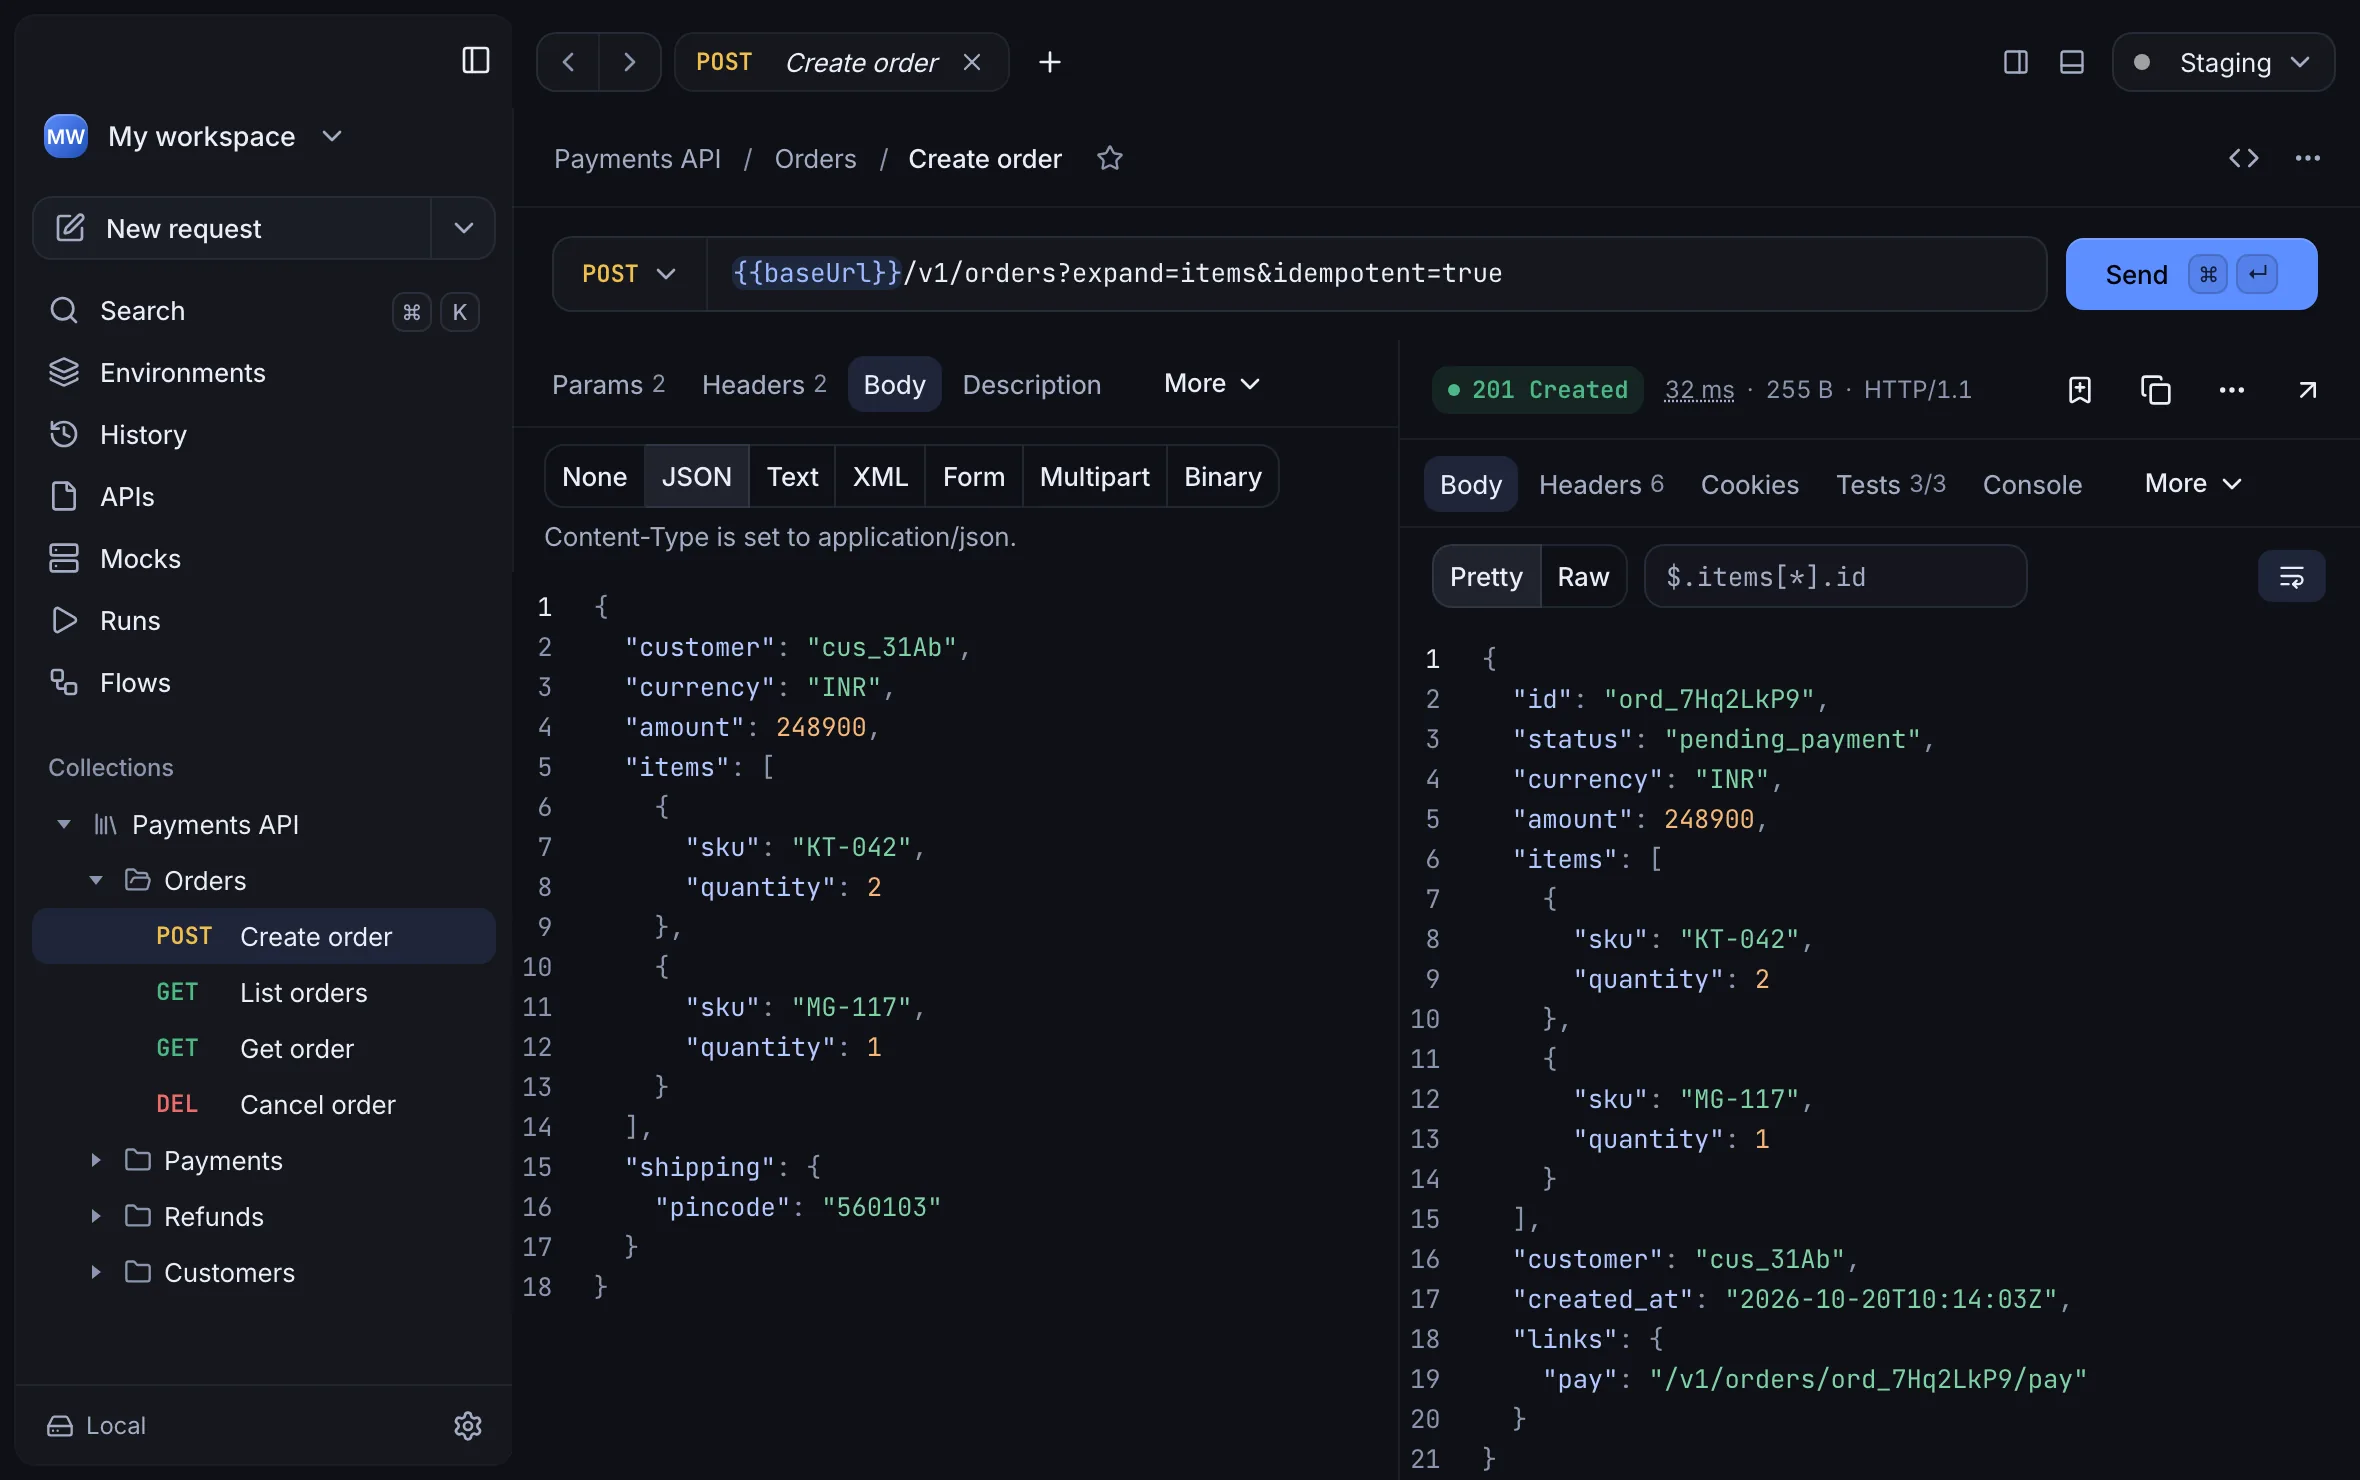This screenshot has width=2360, height=1480.
Task: Select XML body type
Action: click(x=880, y=476)
